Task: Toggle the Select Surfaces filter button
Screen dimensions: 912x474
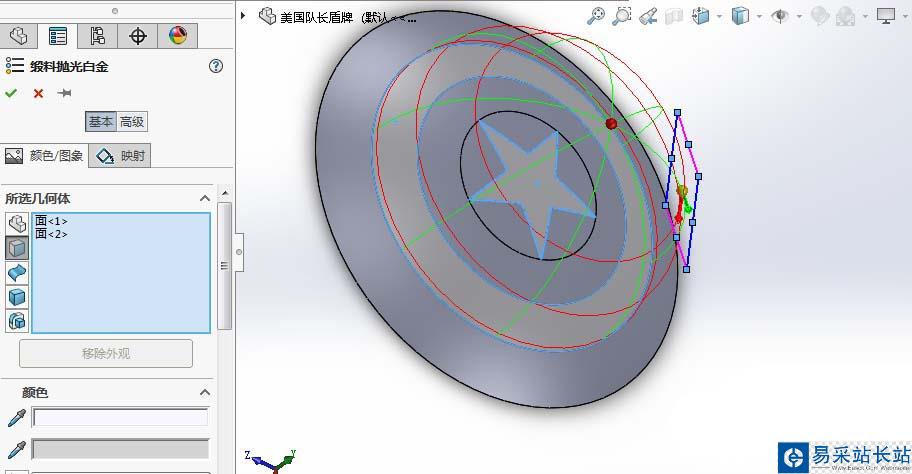Action: [x=18, y=272]
